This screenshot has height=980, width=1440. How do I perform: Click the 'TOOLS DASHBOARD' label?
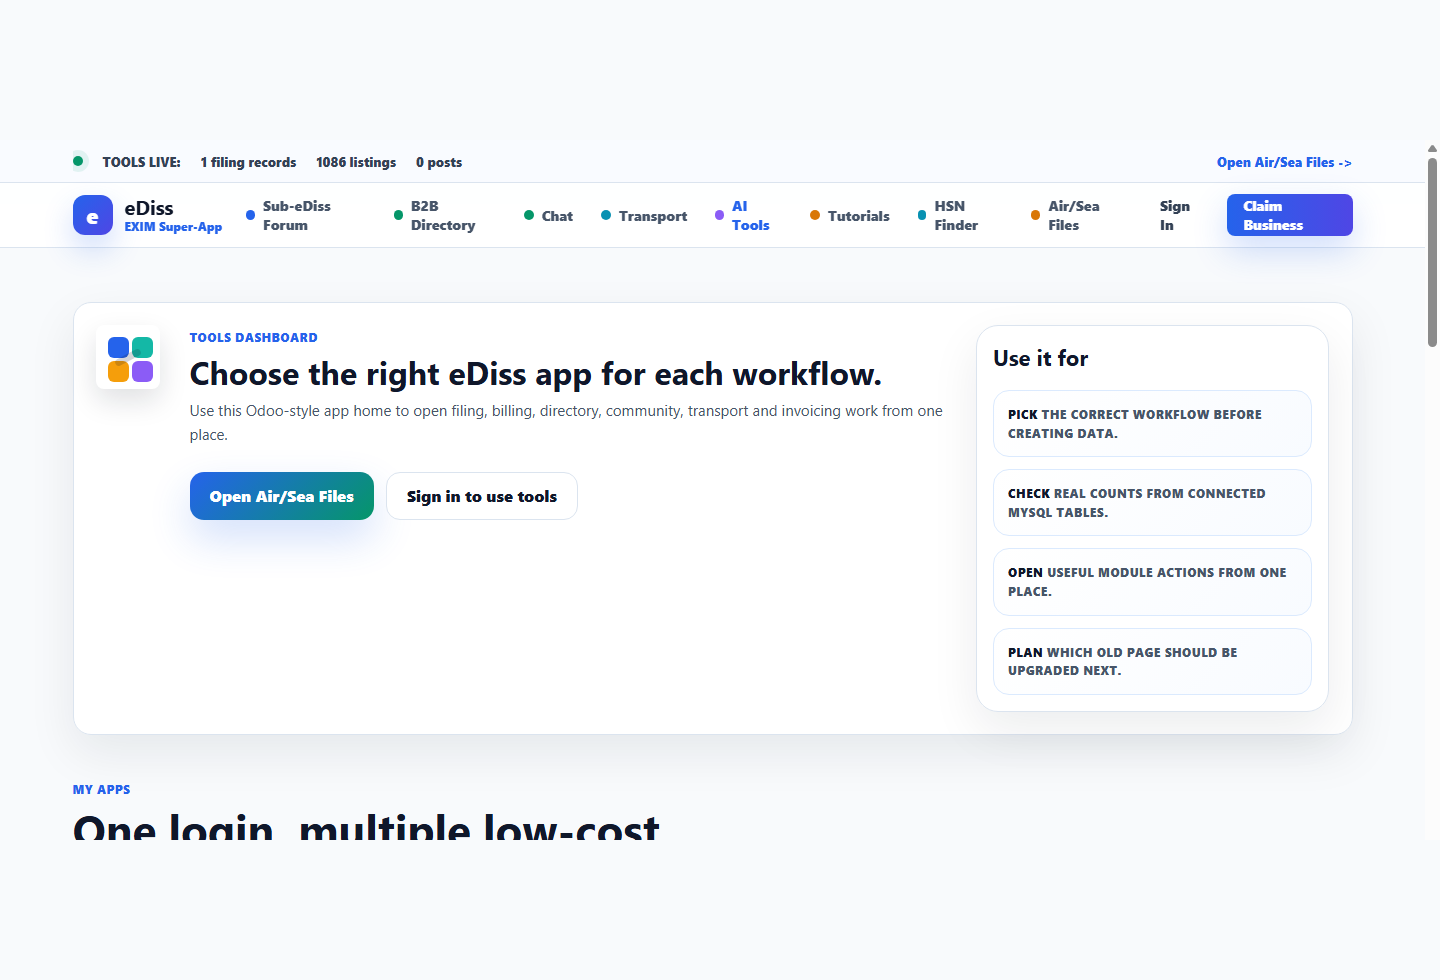pos(254,338)
